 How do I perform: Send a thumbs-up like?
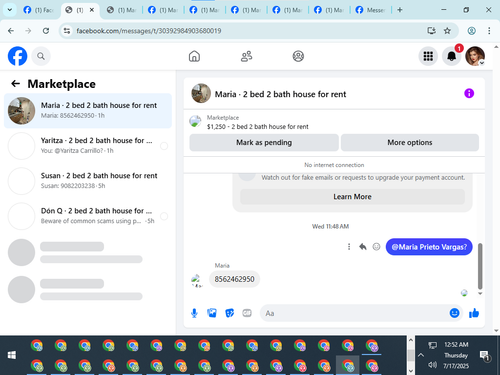(x=474, y=313)
